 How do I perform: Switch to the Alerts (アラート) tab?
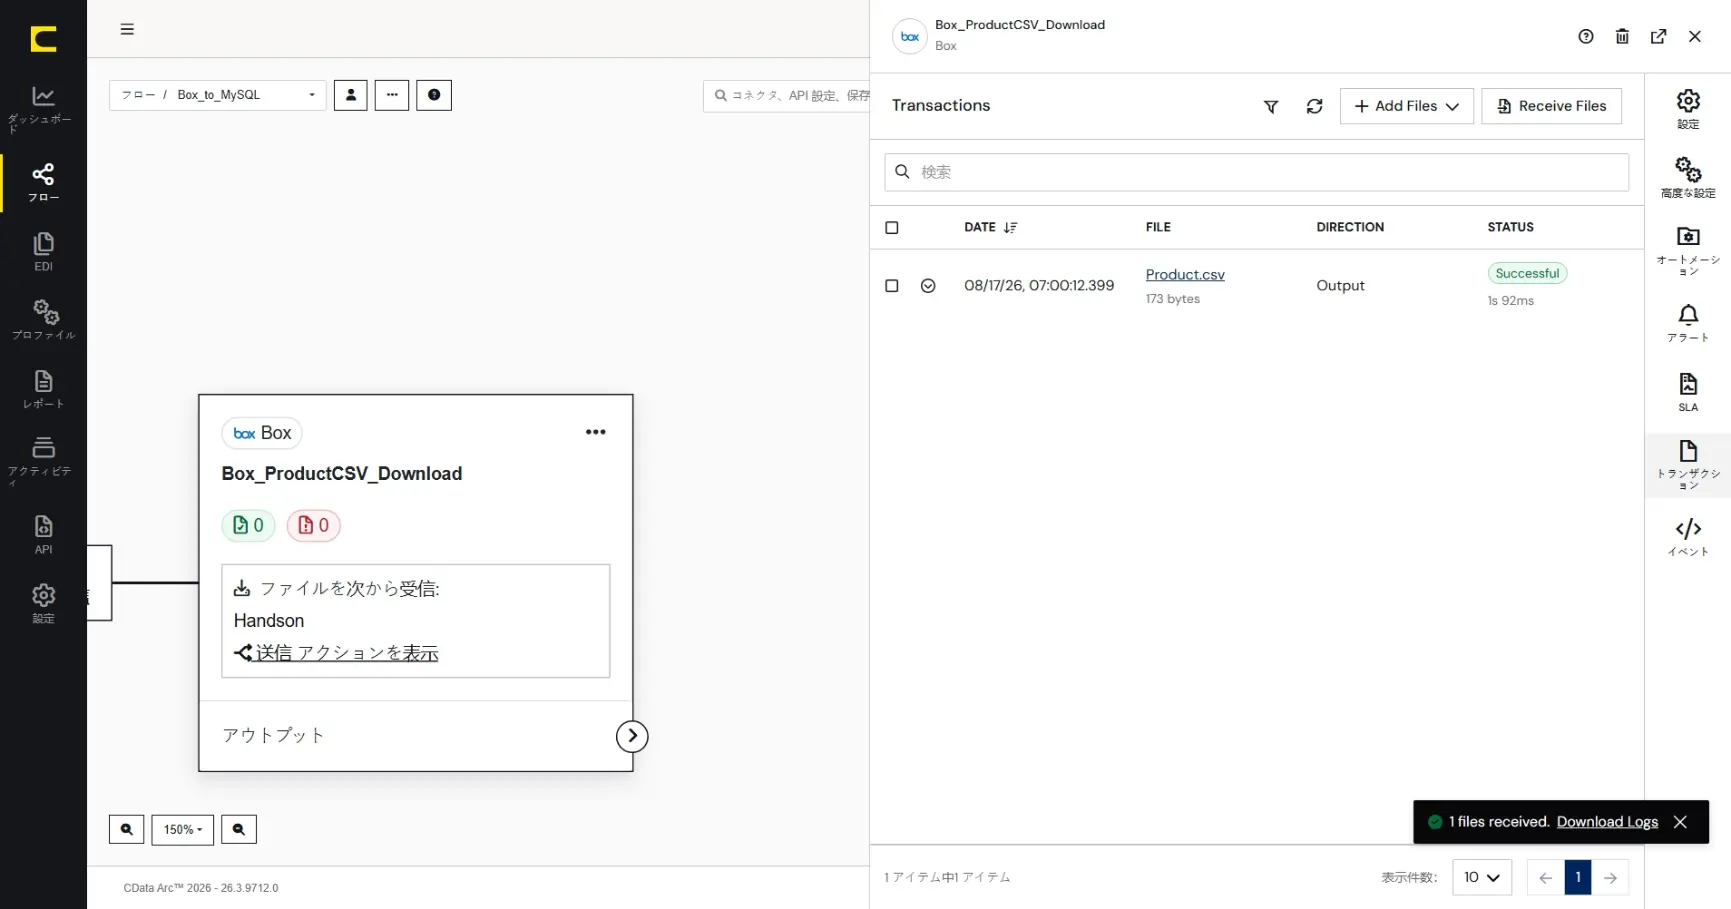[1688, 323]
